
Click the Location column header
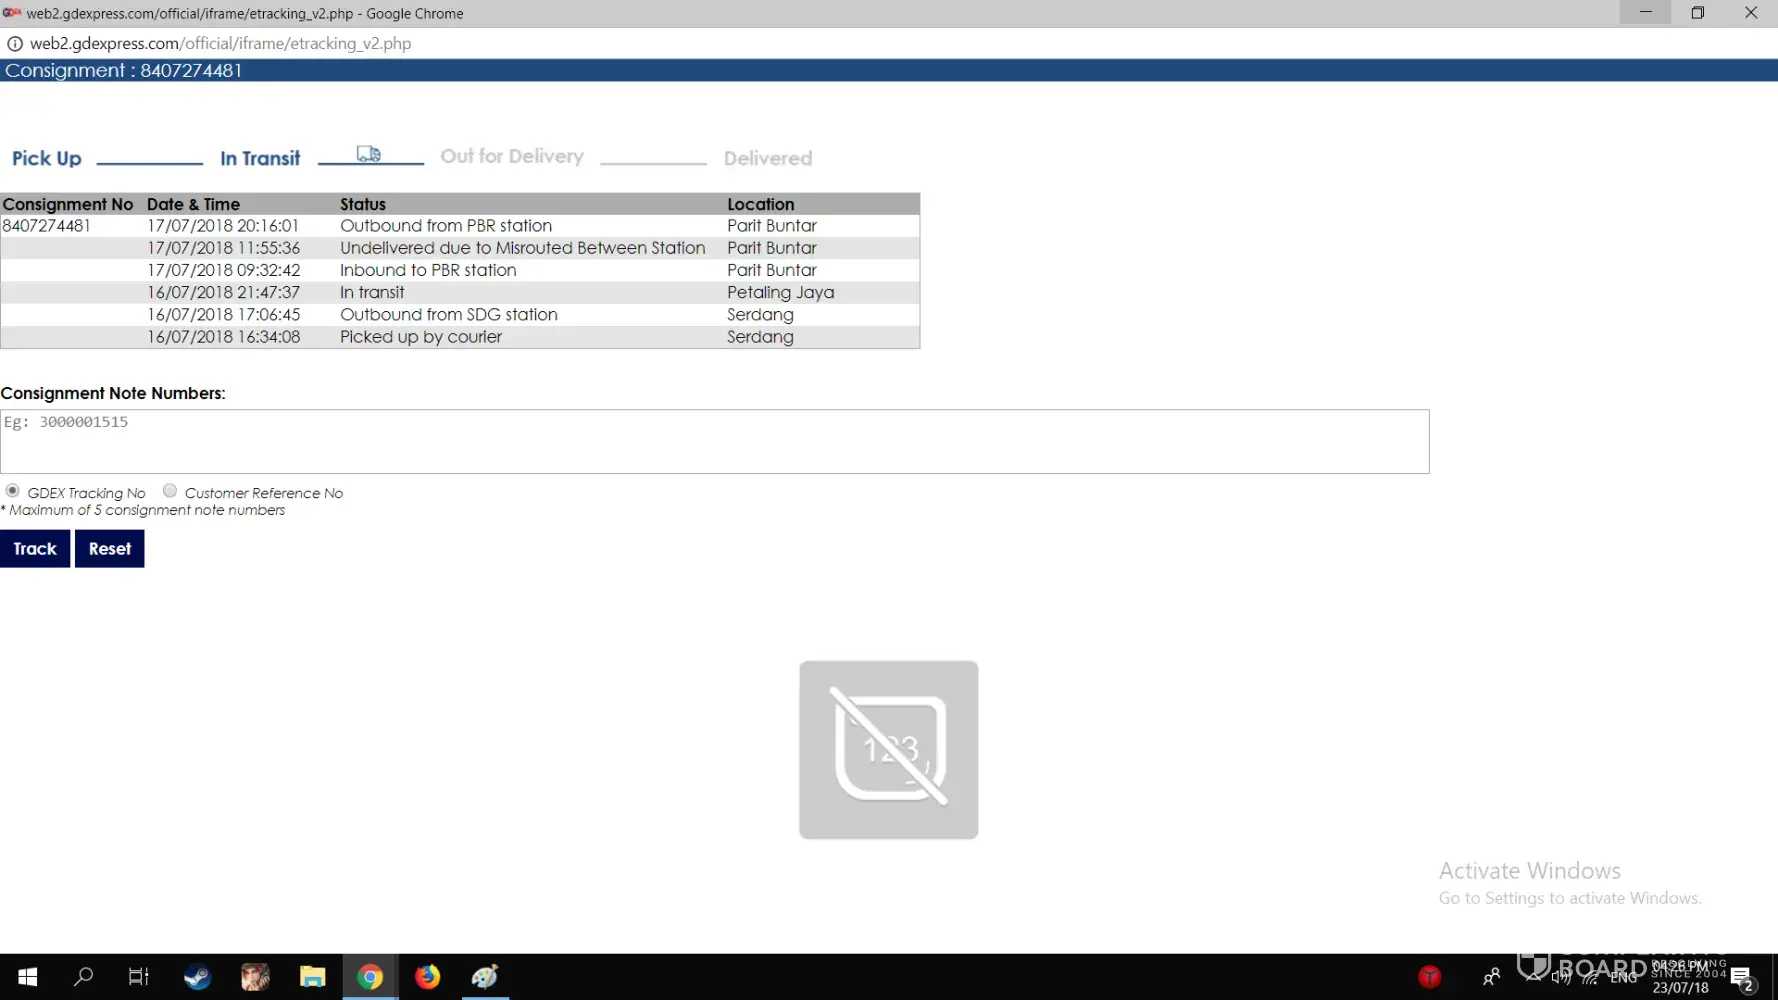[761, 204]
